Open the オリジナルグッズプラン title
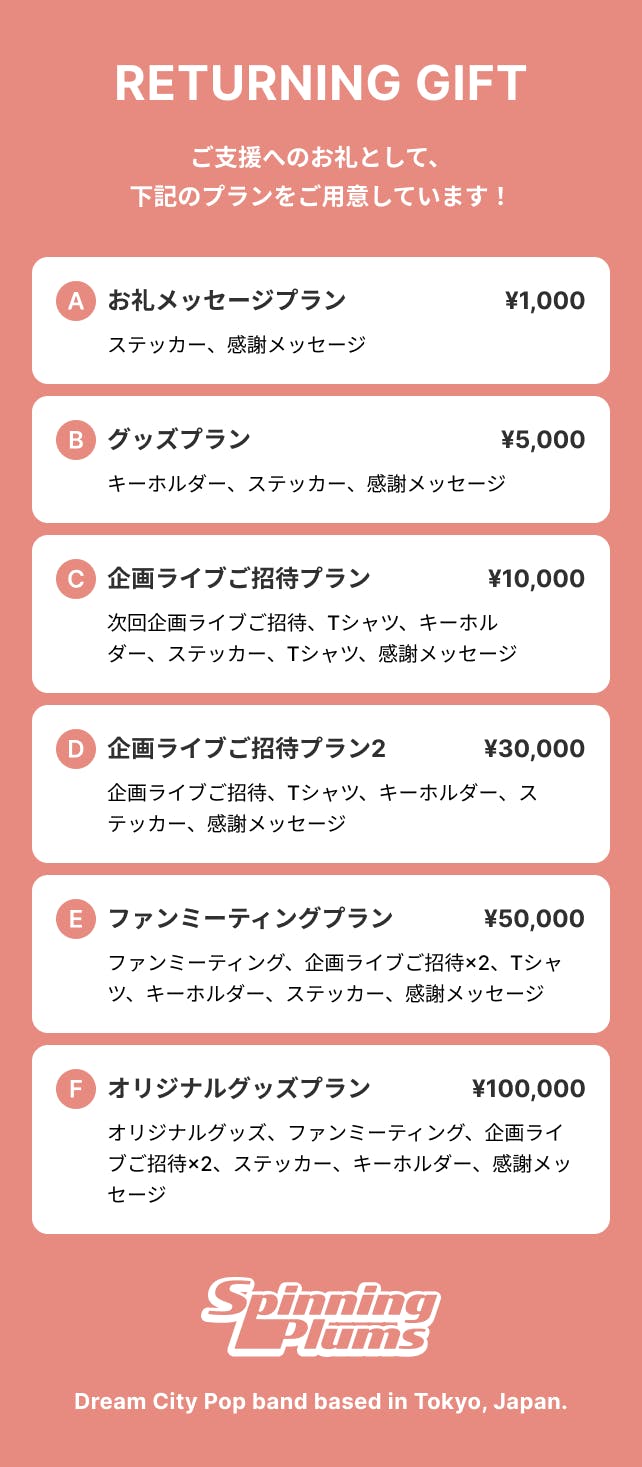 click(239, 1088)
